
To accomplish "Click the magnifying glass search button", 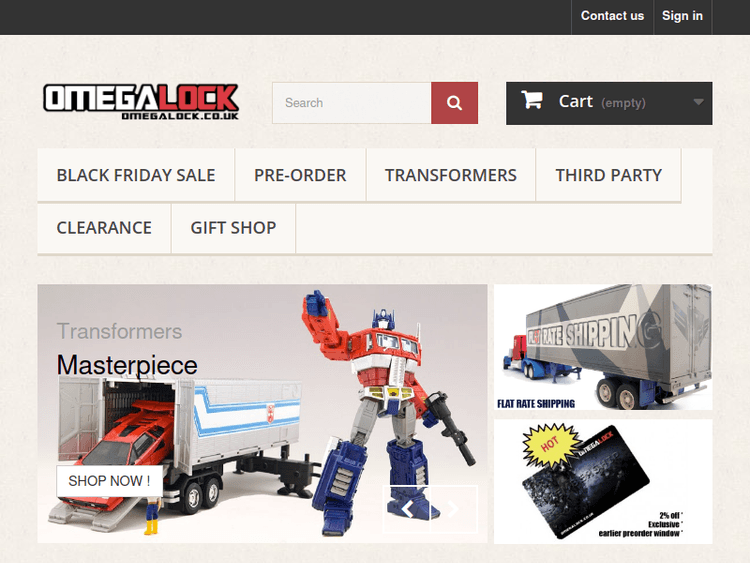I will point(454,103).
